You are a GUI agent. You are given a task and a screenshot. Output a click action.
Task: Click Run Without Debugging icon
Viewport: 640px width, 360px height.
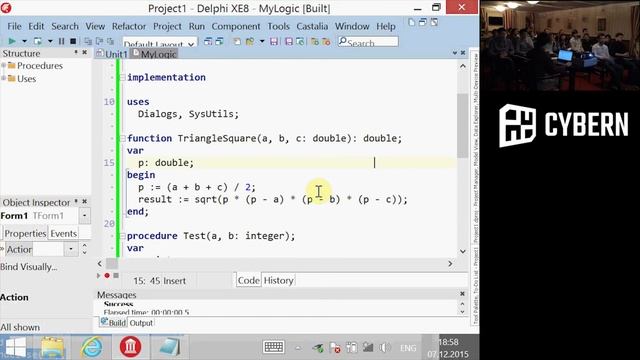pyautogui.click(x=38, y=41)
